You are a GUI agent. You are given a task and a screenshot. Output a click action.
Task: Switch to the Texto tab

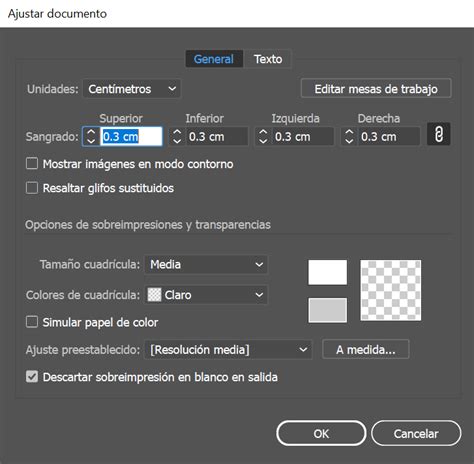tap(268, 59)
